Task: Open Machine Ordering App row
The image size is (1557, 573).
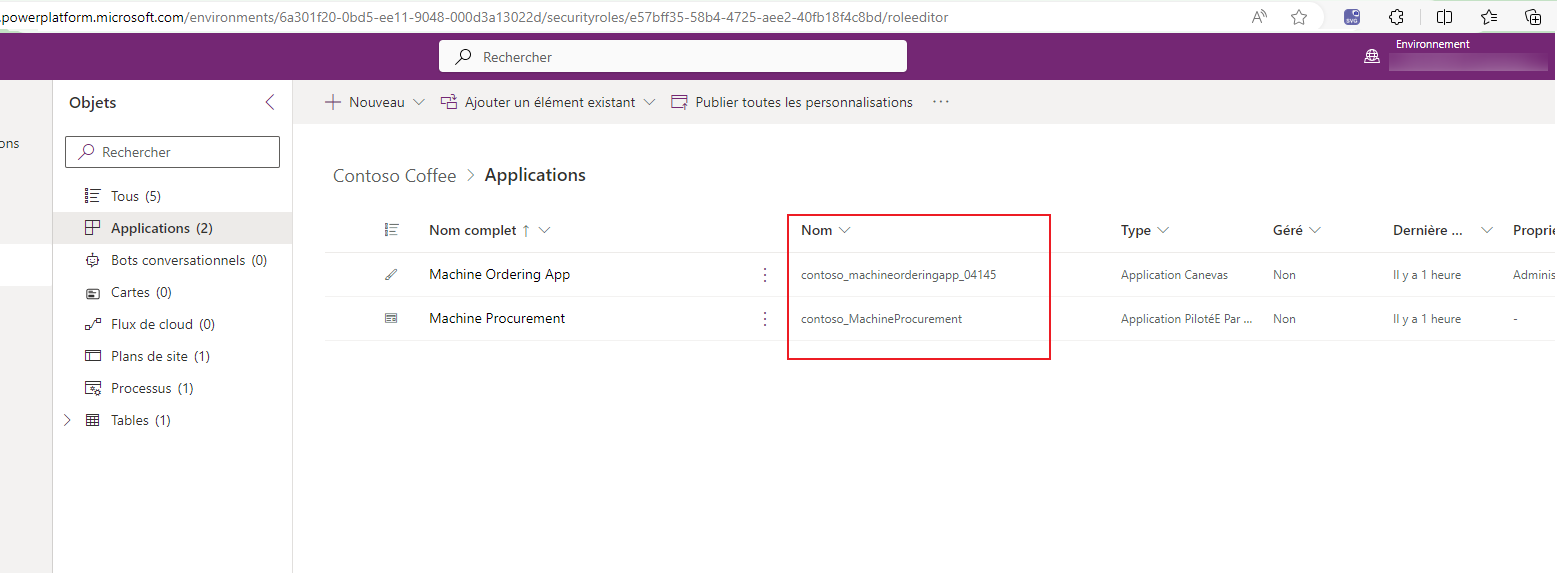Action: click(499, 274)
